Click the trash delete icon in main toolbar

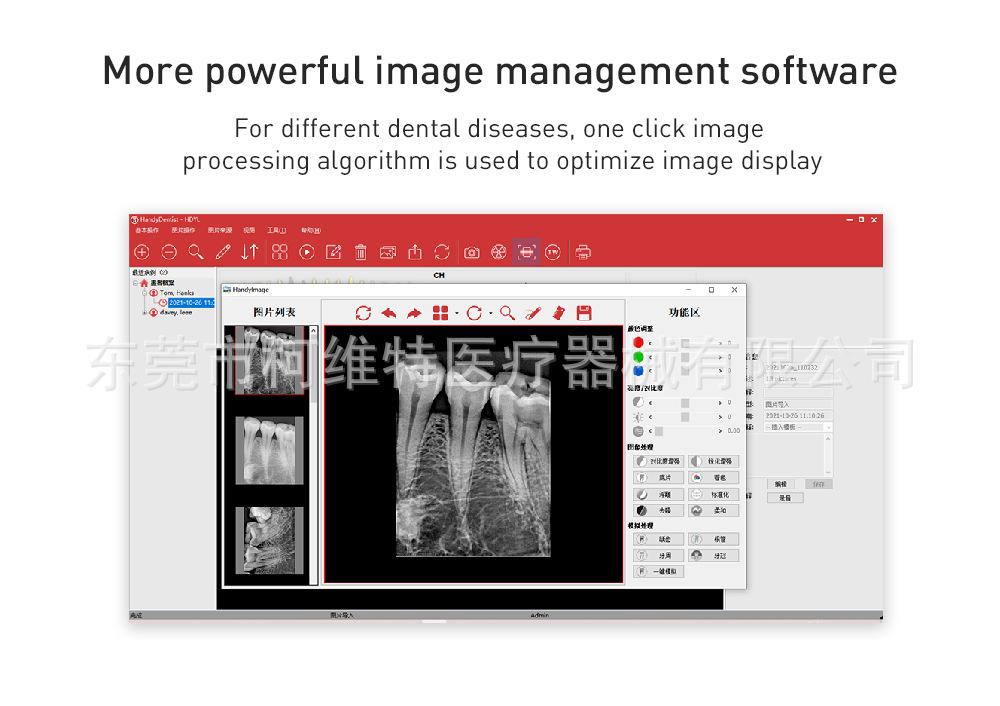(361, 252)
